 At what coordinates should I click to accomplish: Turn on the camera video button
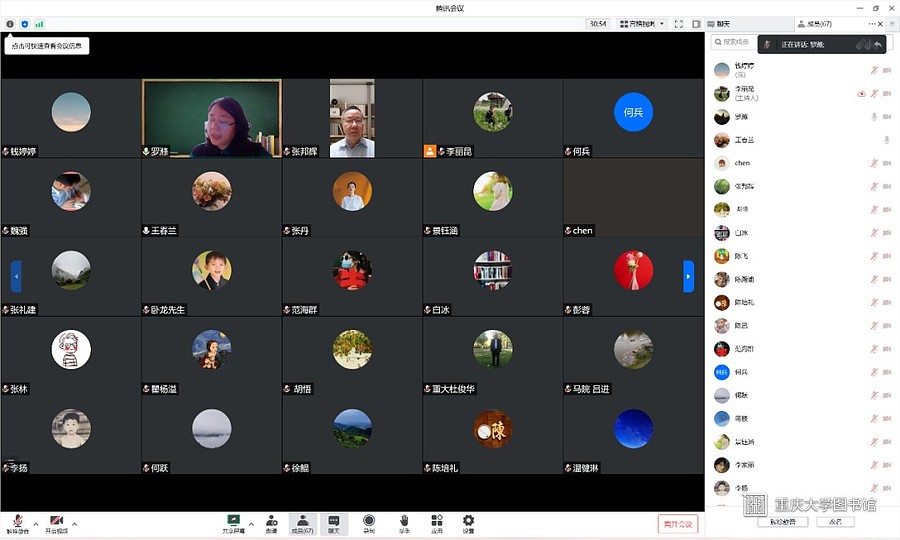(56, 524)
